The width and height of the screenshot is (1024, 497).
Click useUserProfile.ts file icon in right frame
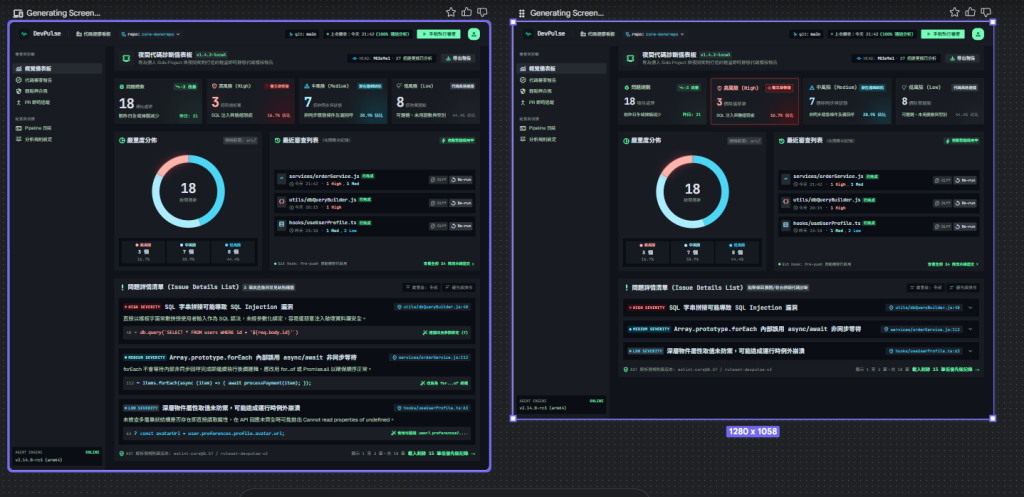(786, 225)
